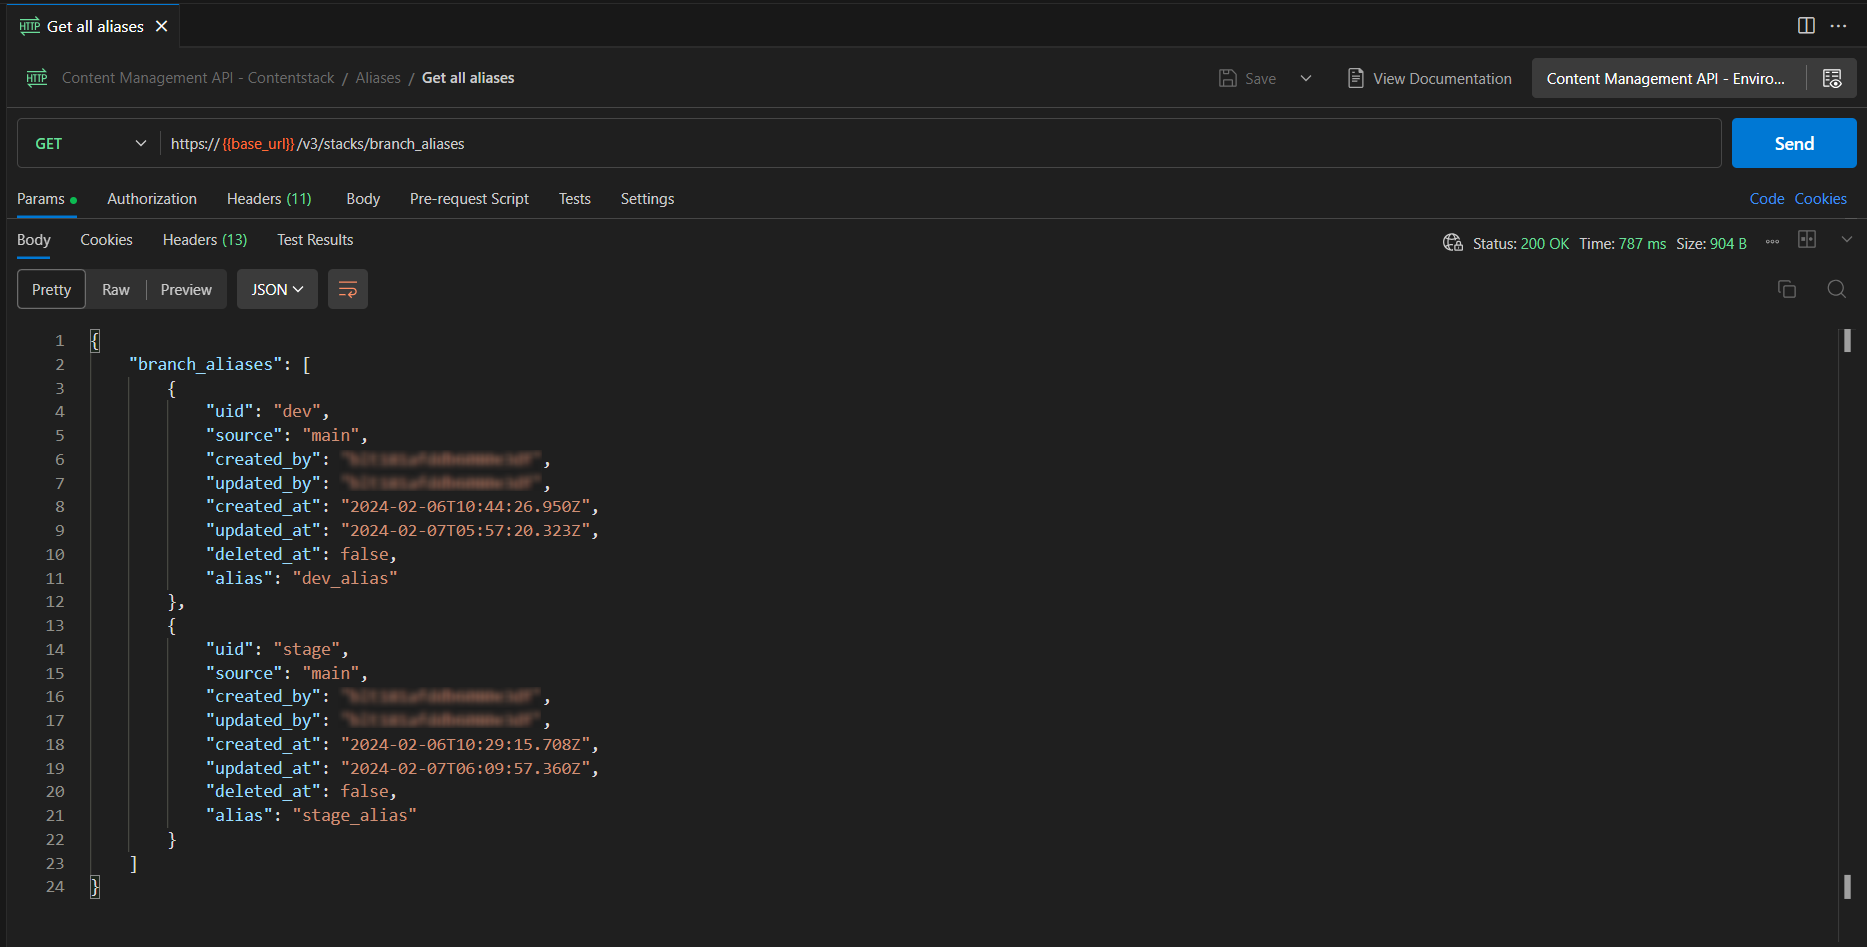The width and height of the screenshot is (1867, 947).
Task: Click the request URL input field
Action: (940, 144)
